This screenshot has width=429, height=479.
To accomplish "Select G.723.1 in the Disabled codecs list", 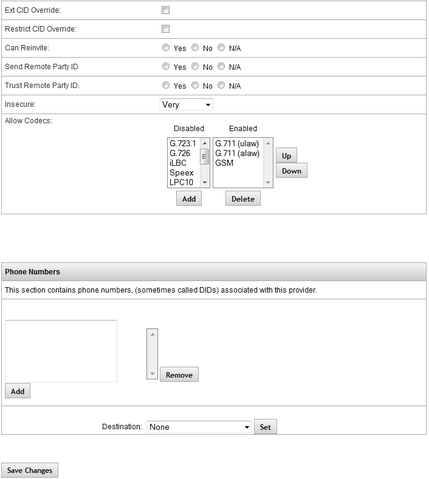I will (183, 144).
